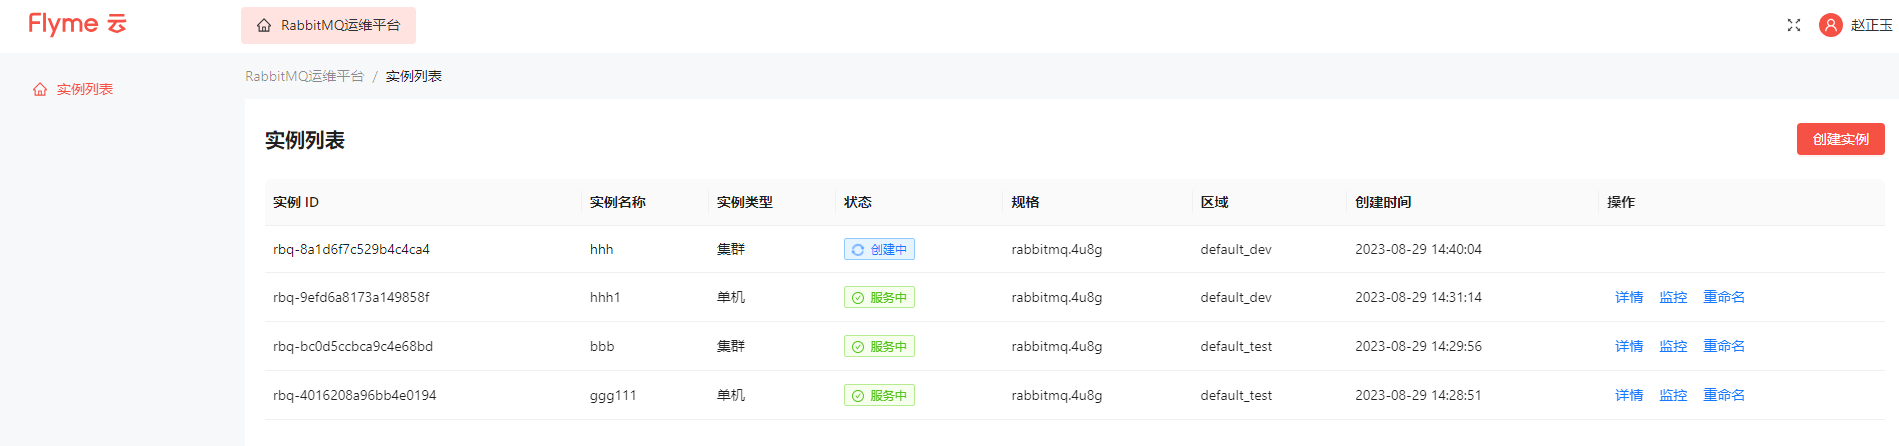Open 详情 for instance hhh1
This screenshot has width=1899, height=446.
point(1628,298)
